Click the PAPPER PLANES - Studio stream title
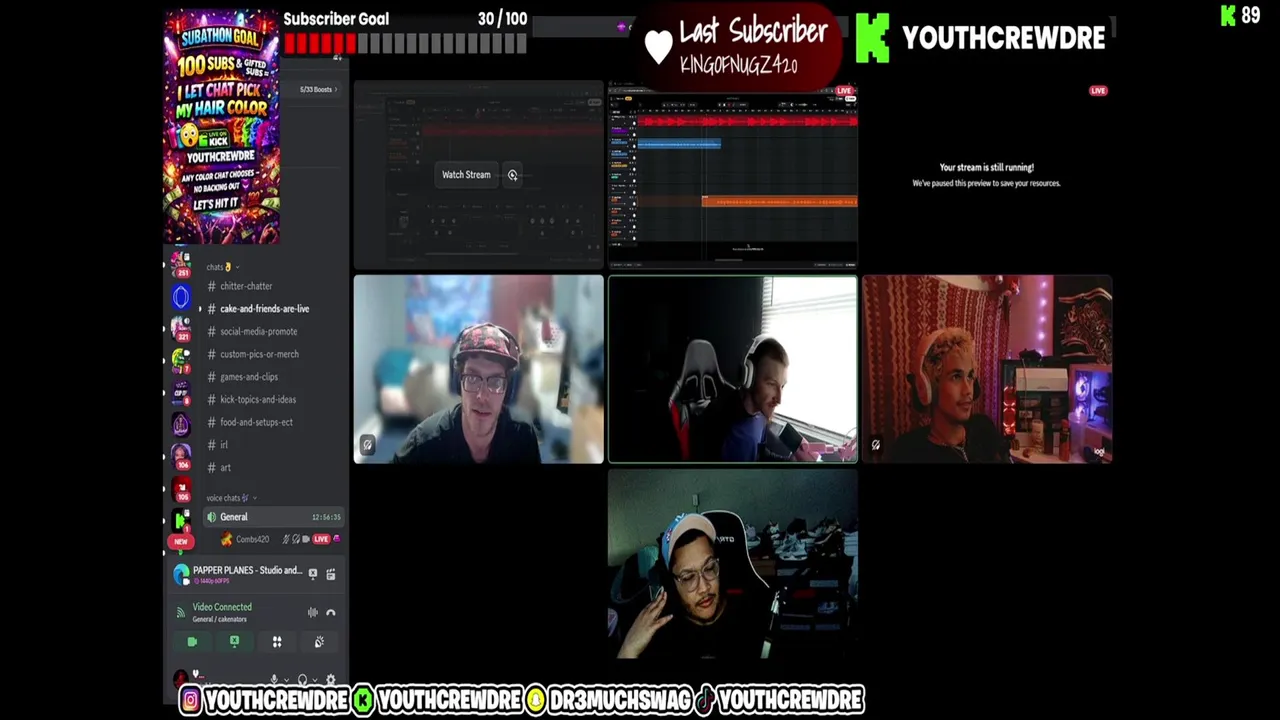The height and width of the screenshot is (720, 1280). click(247, 570)
